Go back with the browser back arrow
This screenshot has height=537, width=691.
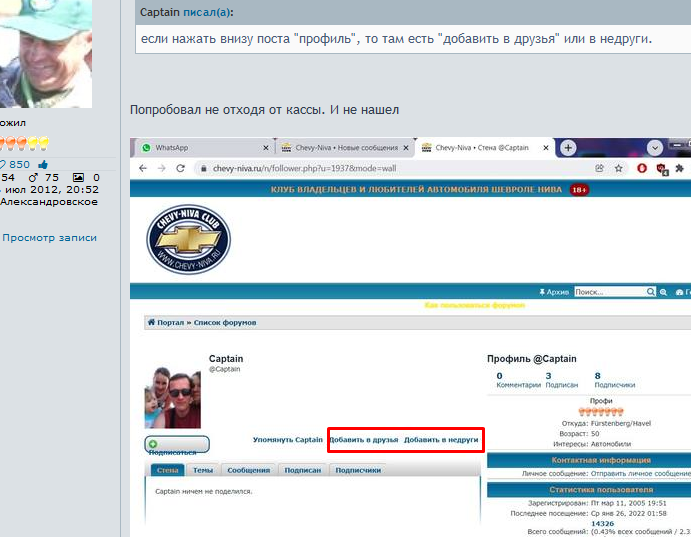143,168
